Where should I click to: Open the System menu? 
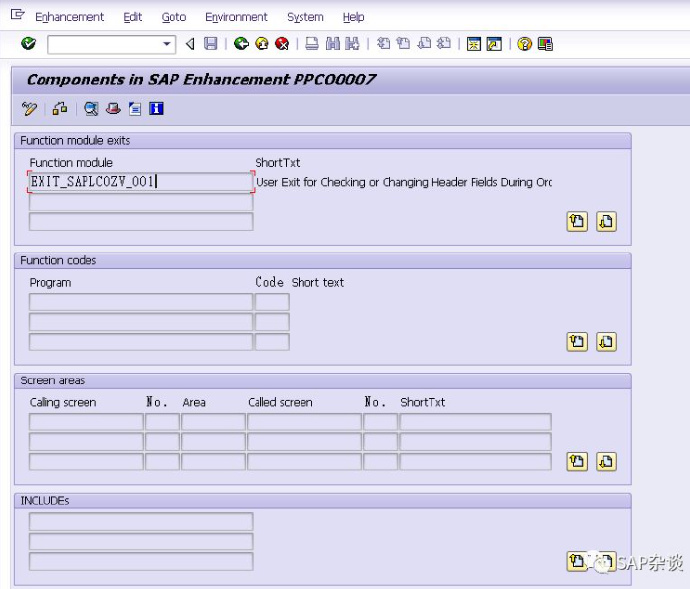(305, 17)
